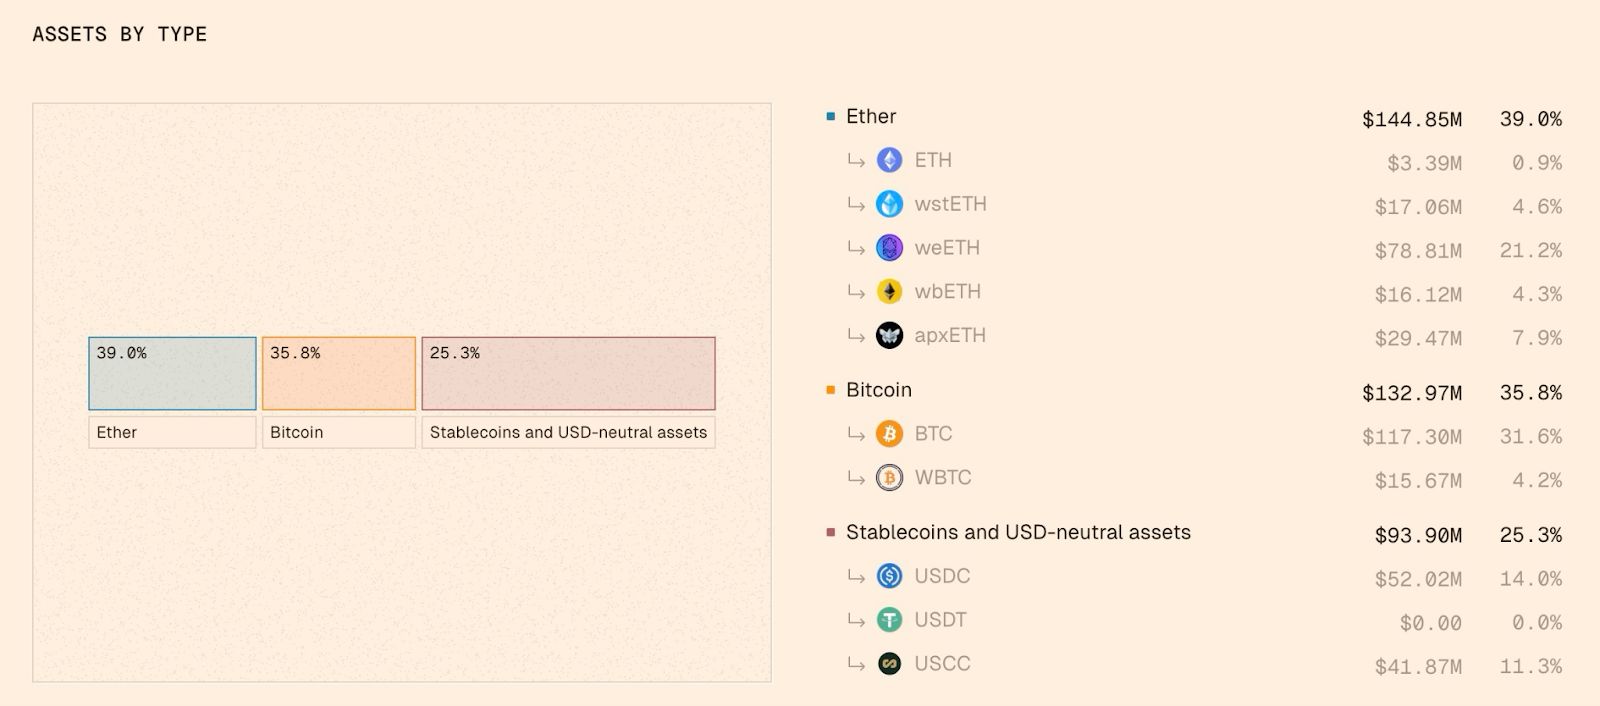Viewport: 1600px width, 706px height.
Task: Select the 25.3% Stablecoins chart block
Action: [x=568, y=373]
